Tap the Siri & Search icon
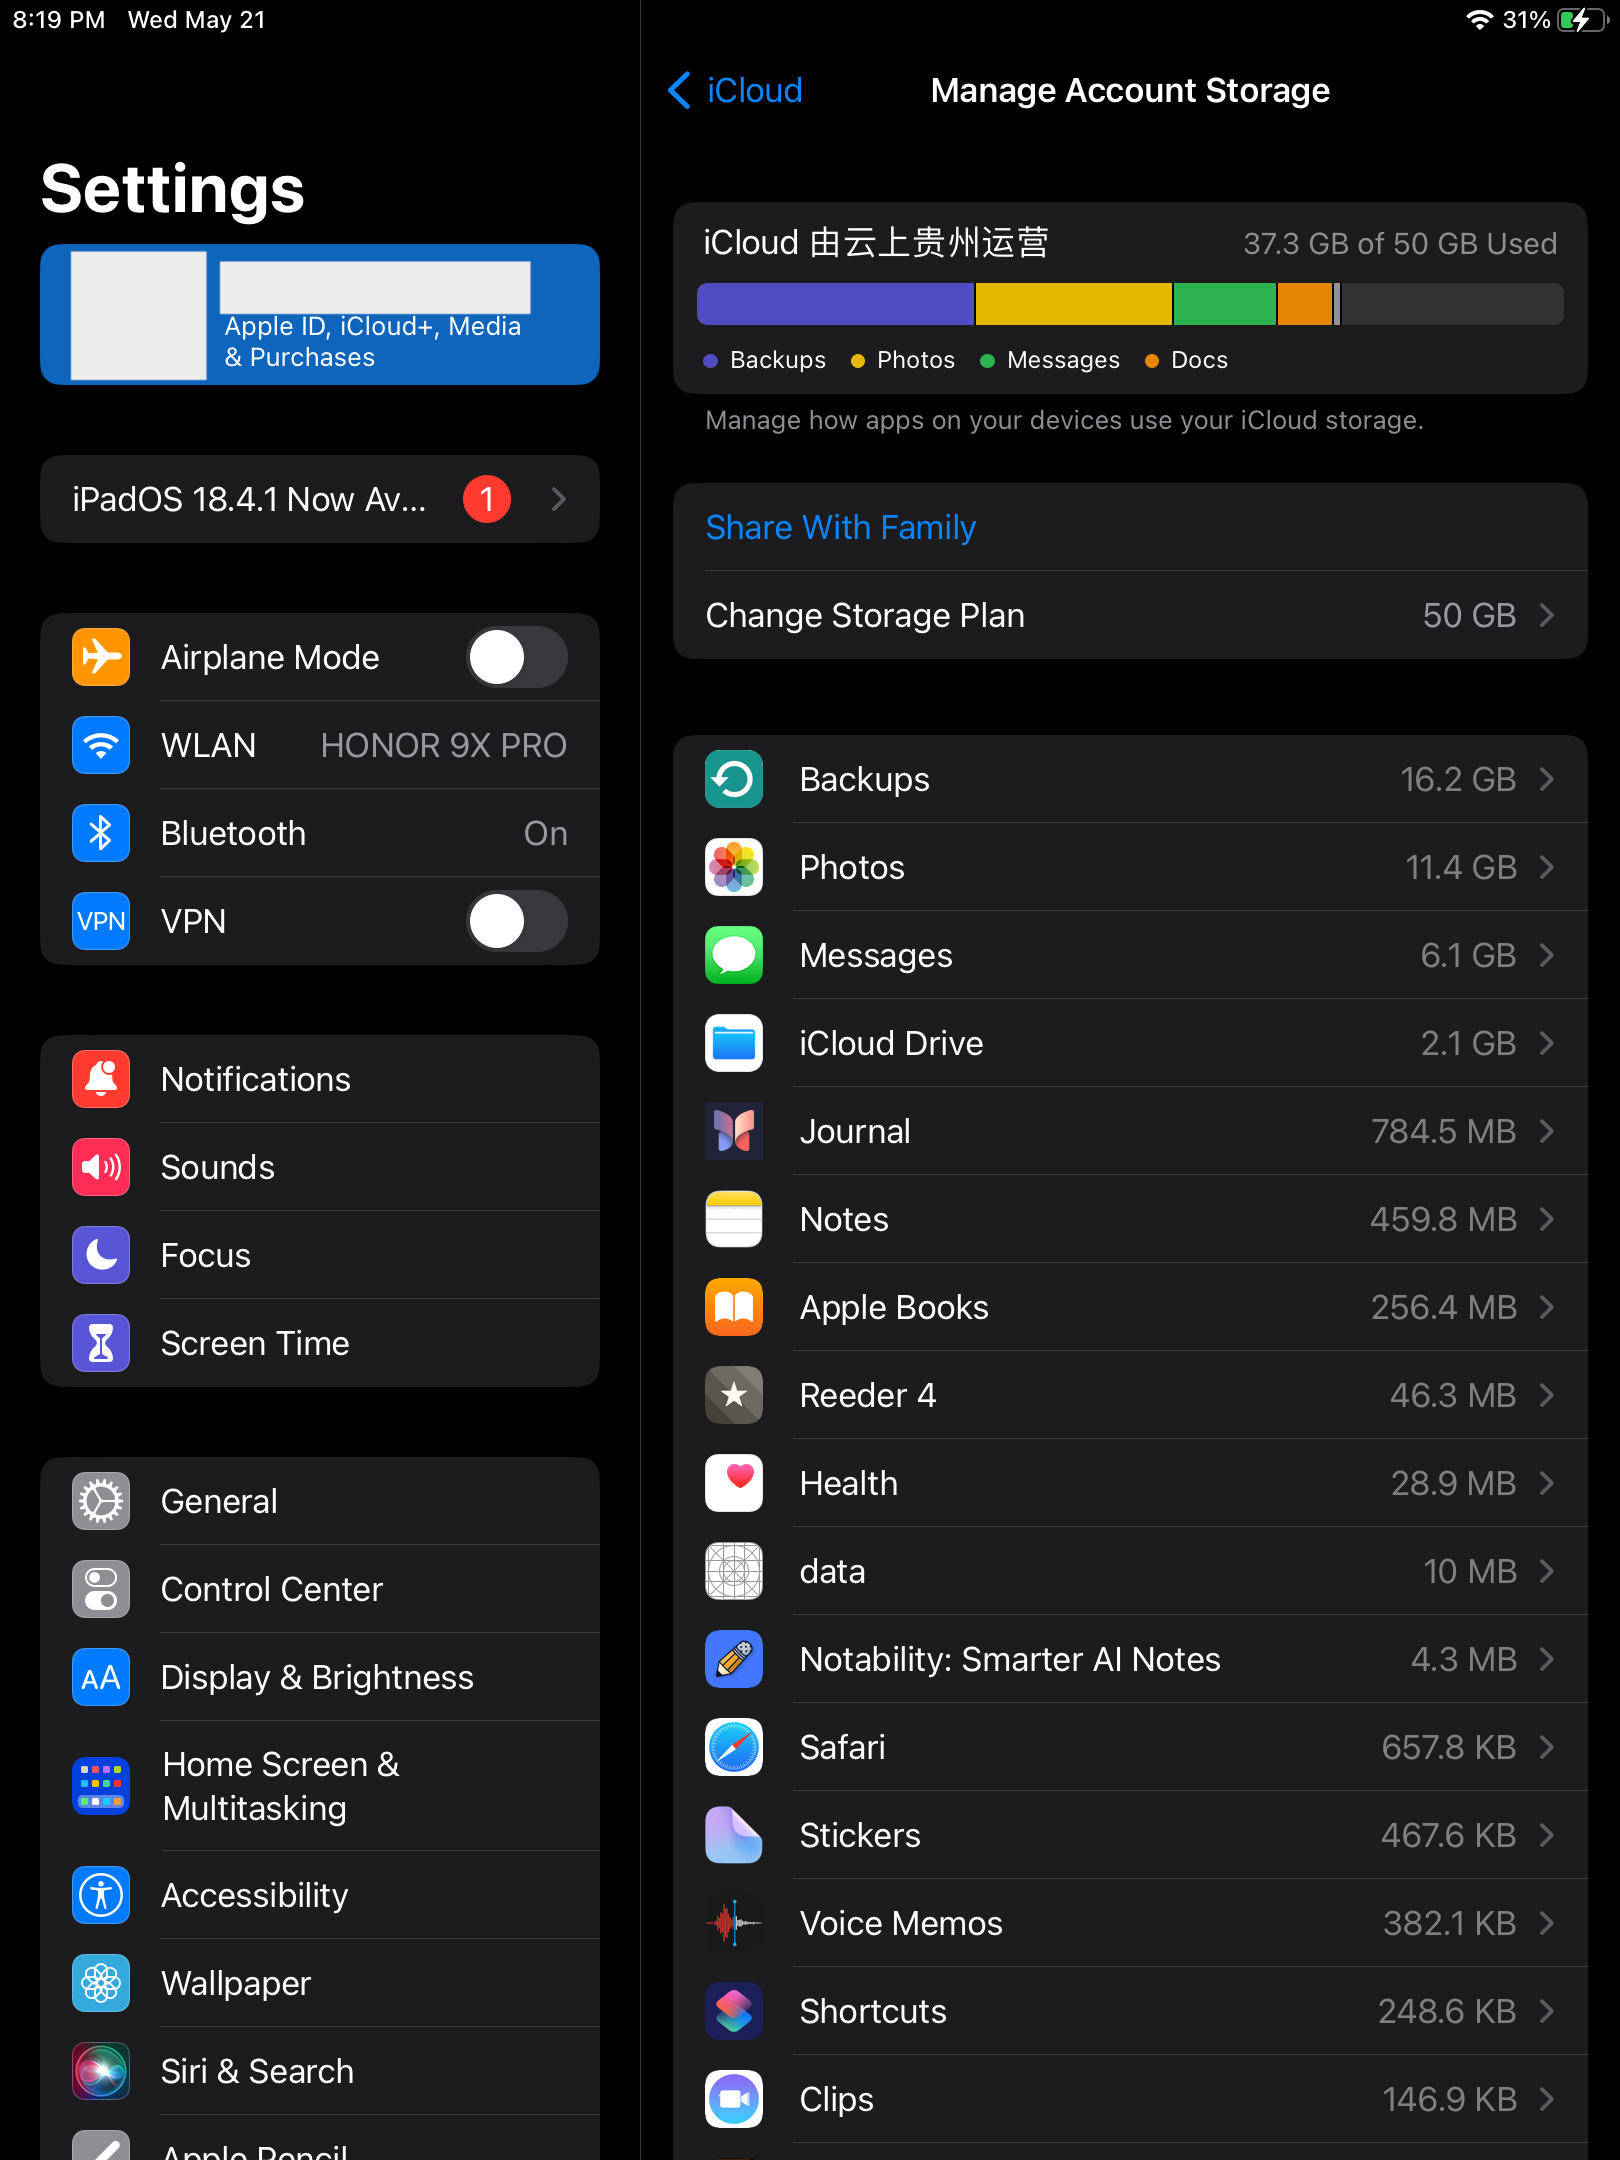The height and width of the screenshot is (2160, 1620). click(101, 2071)
